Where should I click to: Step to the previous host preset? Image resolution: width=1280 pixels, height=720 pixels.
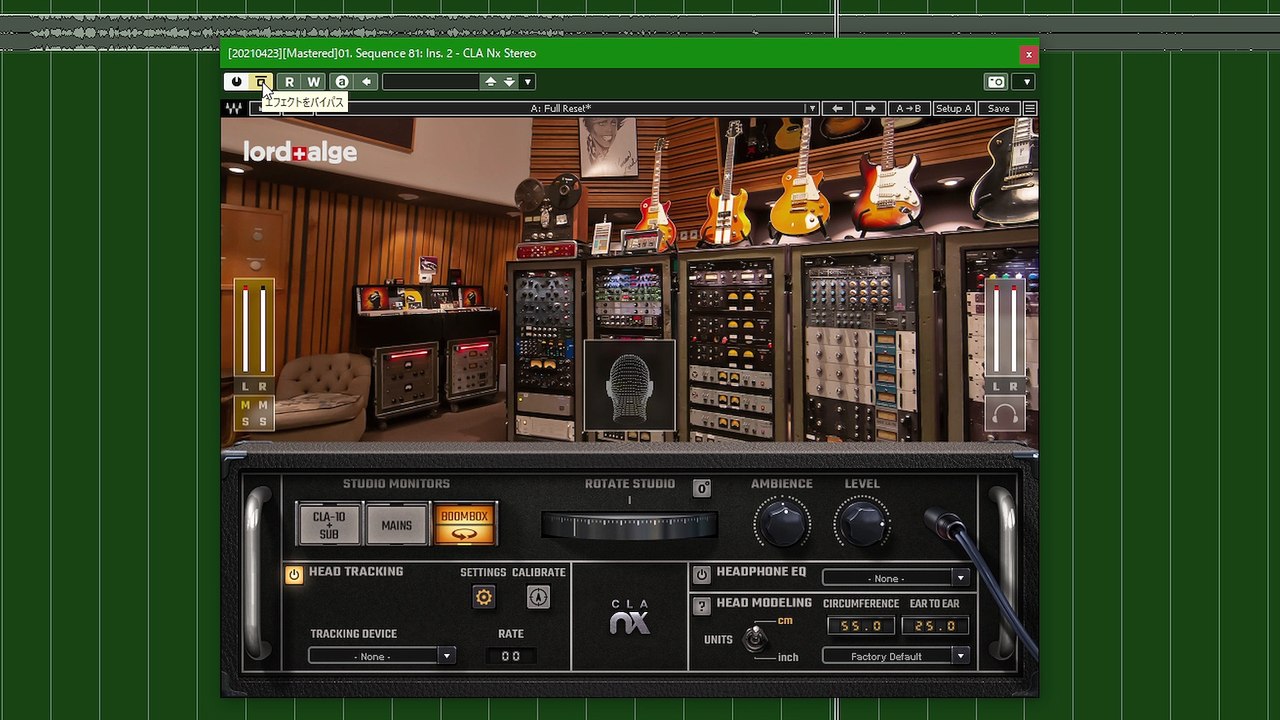pyautogui.click(x=490, y=82)
